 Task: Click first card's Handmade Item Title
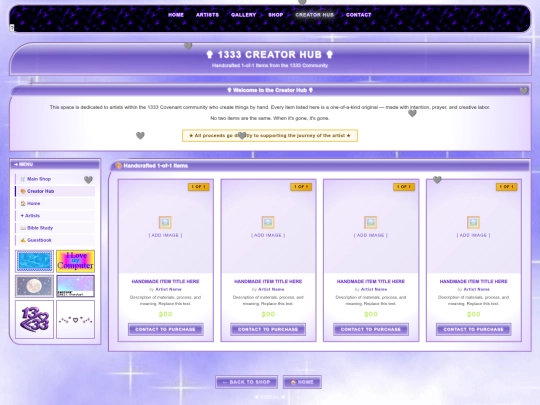165,281
